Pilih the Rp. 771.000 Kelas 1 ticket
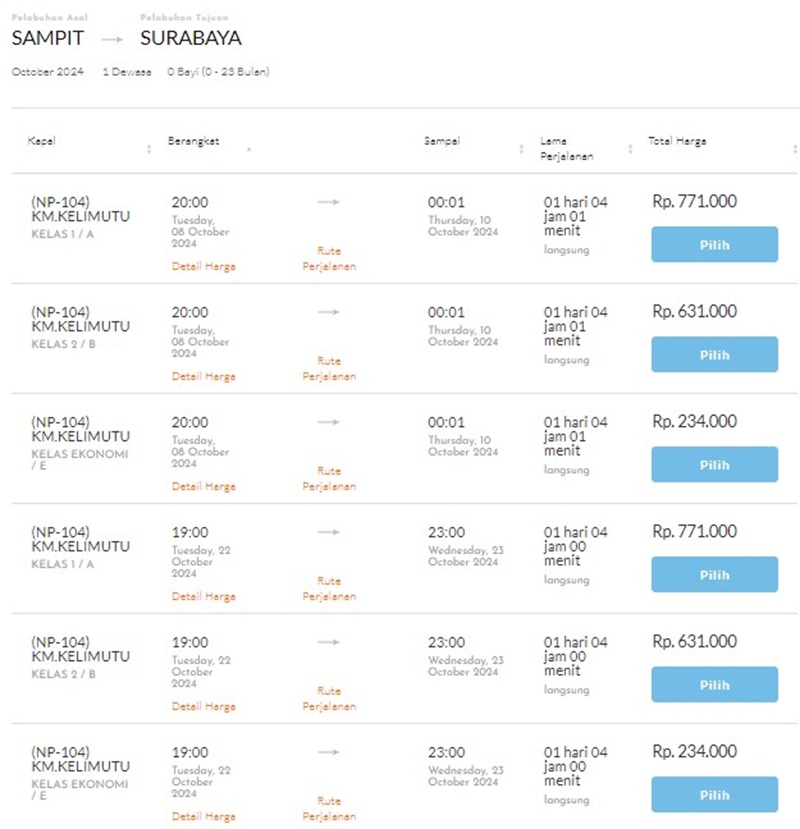Screen dimensions: 800x829 coord(714,244)
